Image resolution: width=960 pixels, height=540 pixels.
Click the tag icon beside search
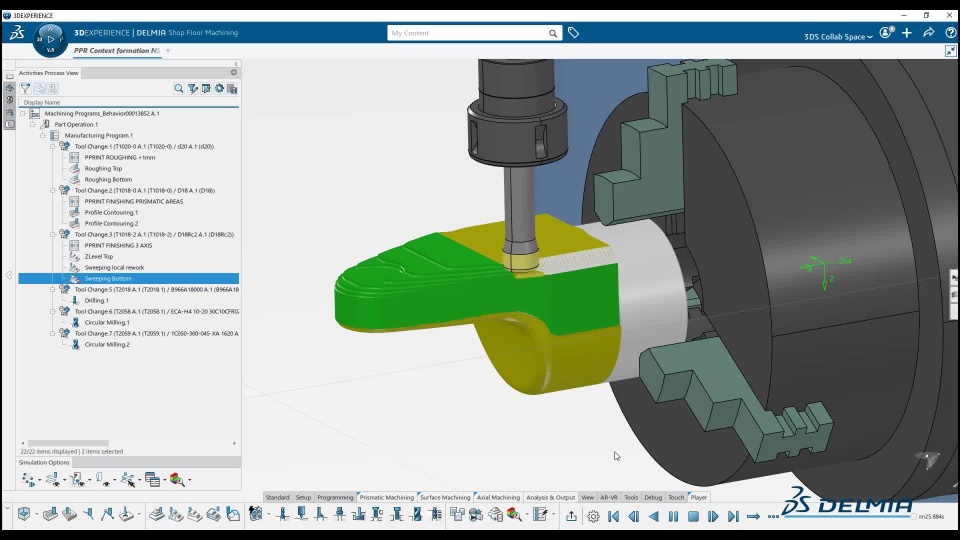tap(573, 33)
